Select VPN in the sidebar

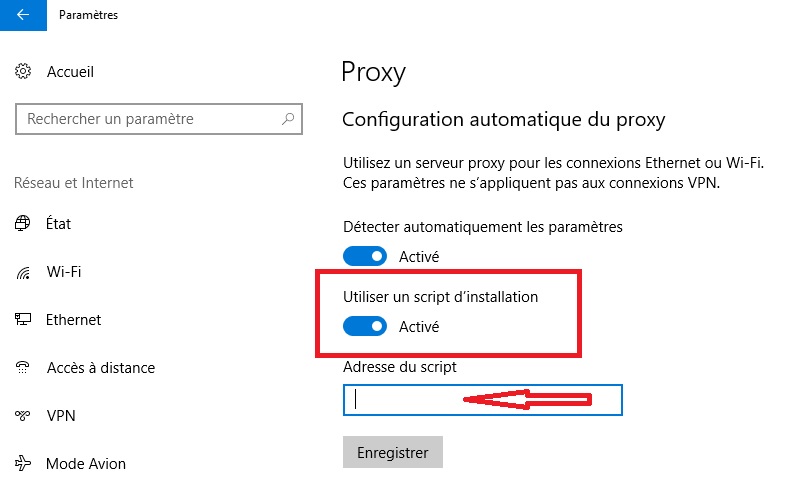[x=61, y=415]
